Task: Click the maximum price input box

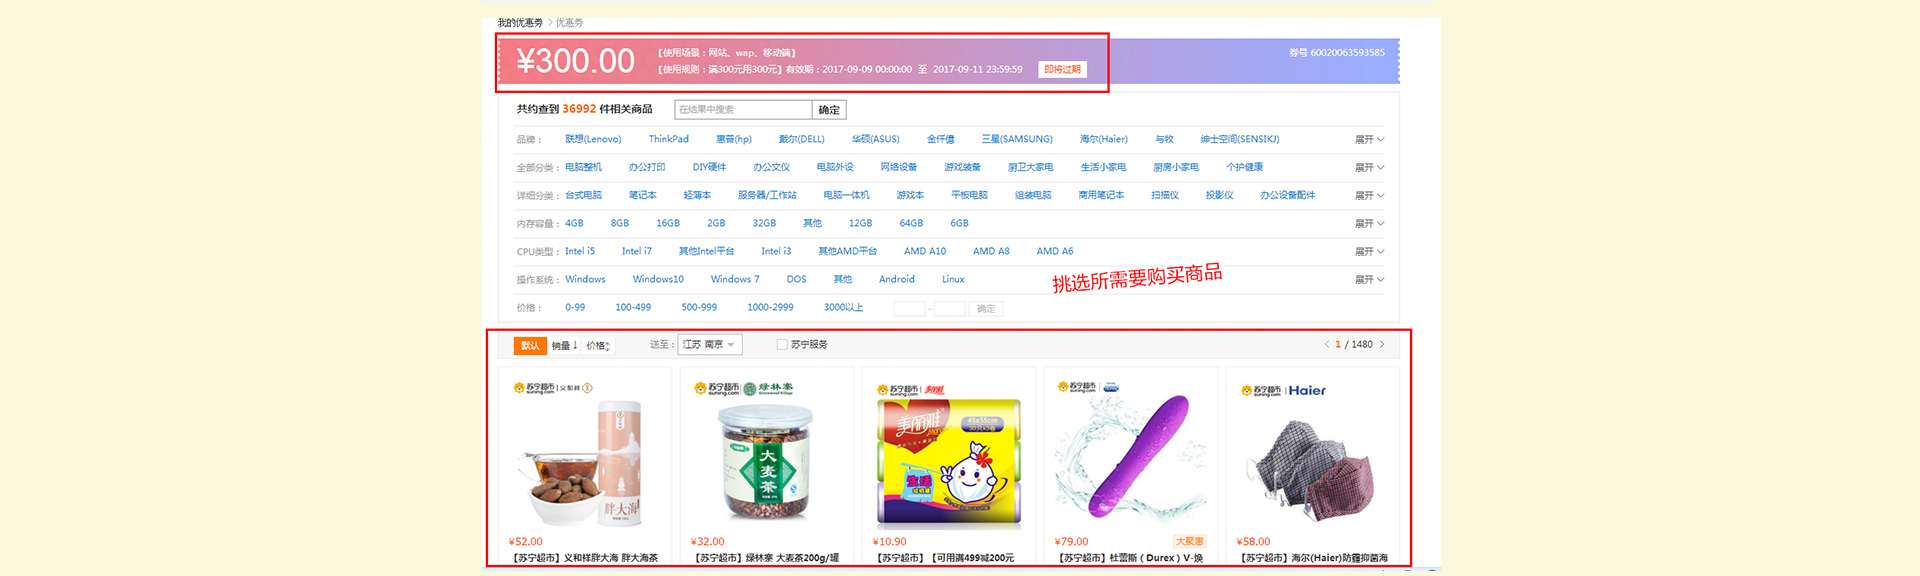Action: coord(949,309)
